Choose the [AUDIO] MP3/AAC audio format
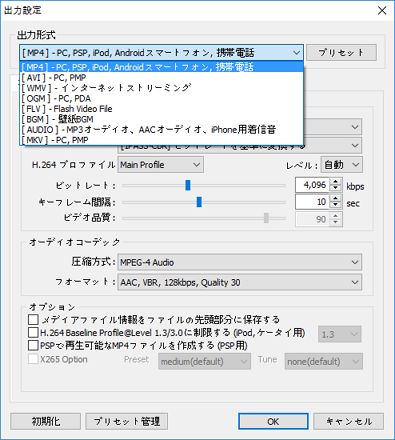 (162, 129)
